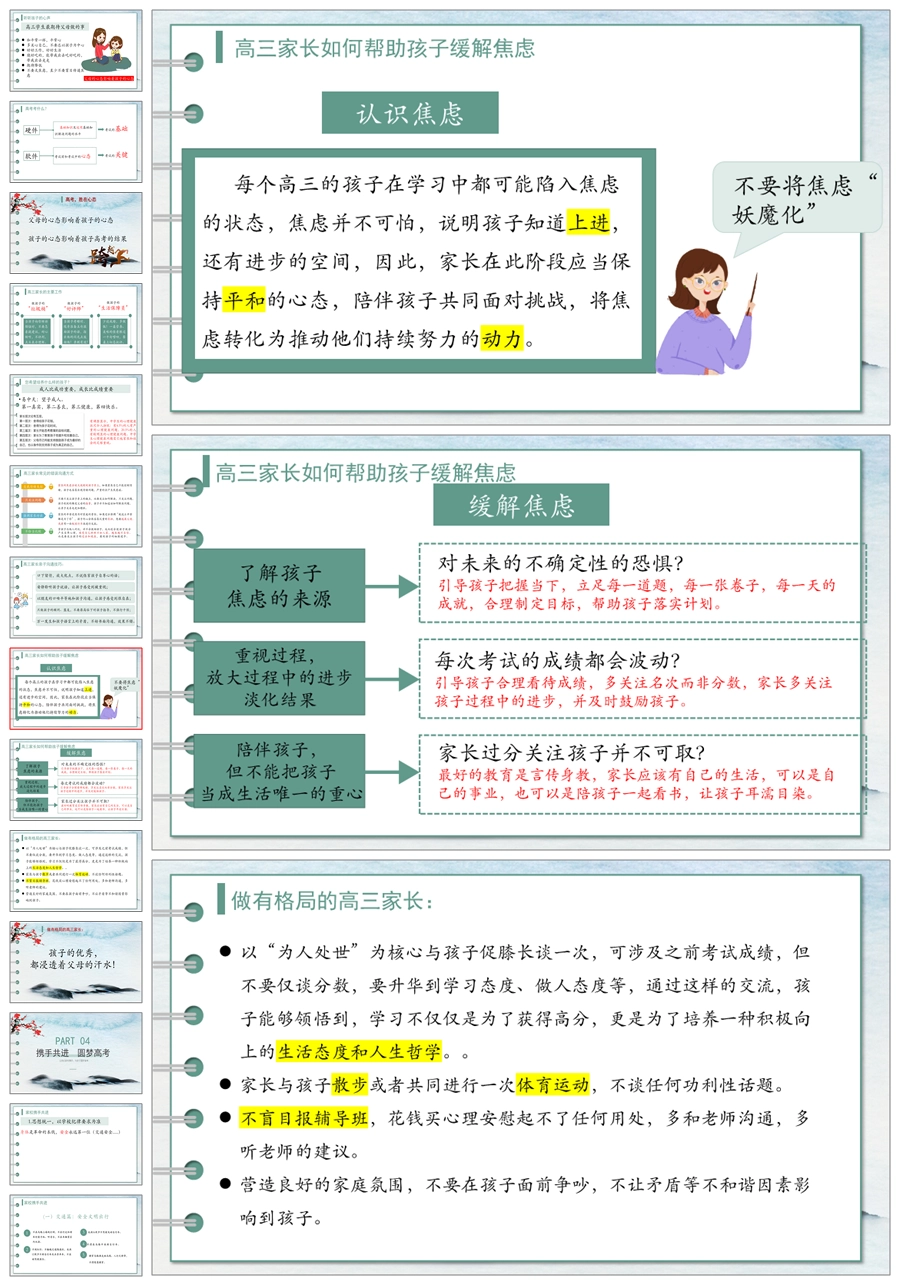The height and width of the screenshot is (1286, 900).
Task: Click the 认识焦虑 green title banner
Action: [x=410, y=113]
